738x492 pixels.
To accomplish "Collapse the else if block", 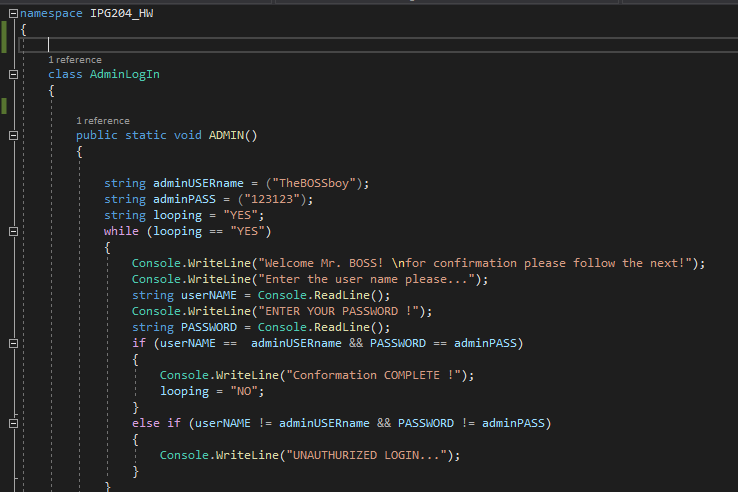I will 13,424.
